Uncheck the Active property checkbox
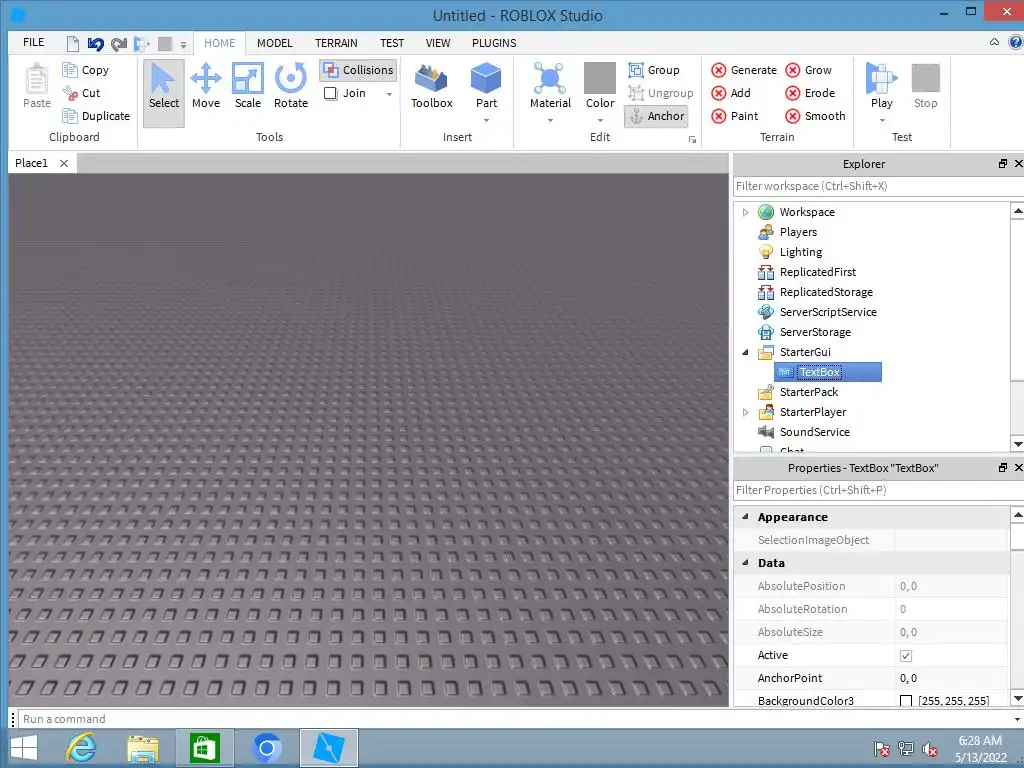Viewport: 1024px width, 768px height. [906, 656]
